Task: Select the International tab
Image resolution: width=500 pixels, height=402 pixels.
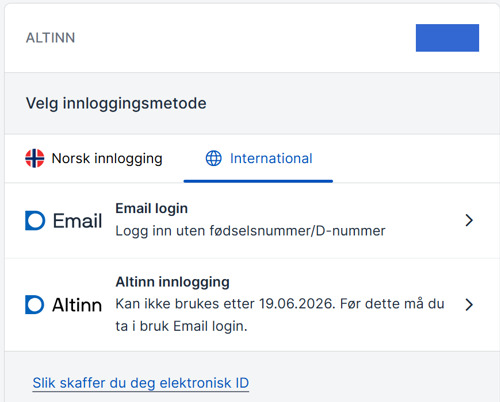Action: (259, 158)
